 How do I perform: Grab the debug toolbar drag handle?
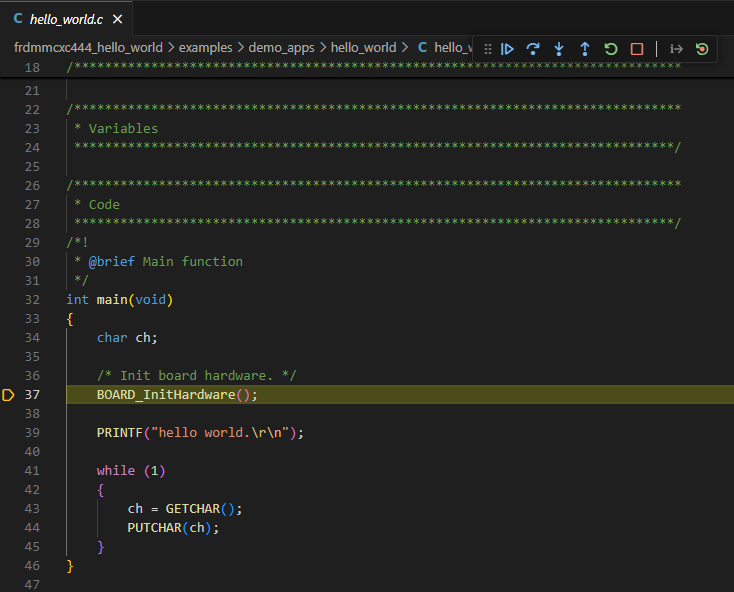tap(488, 48)
